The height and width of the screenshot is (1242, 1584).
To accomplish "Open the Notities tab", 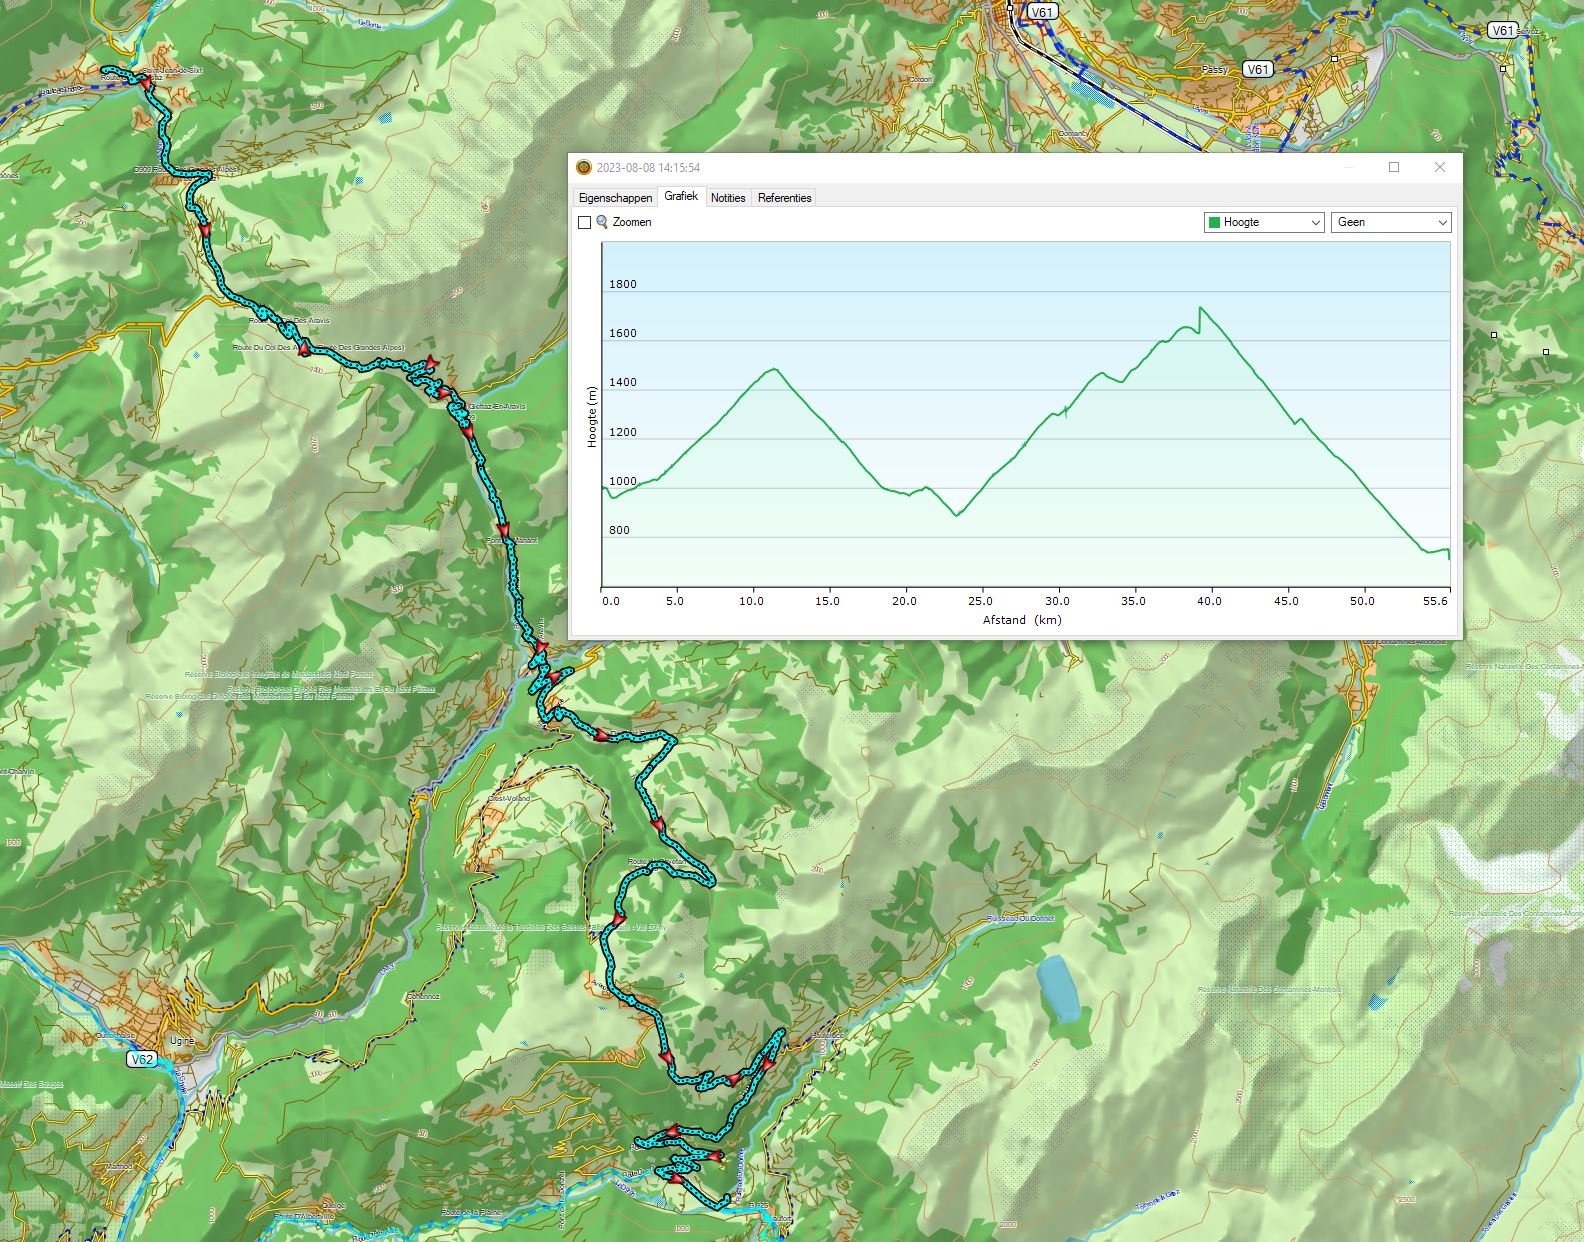I will [x=728, y=198].
